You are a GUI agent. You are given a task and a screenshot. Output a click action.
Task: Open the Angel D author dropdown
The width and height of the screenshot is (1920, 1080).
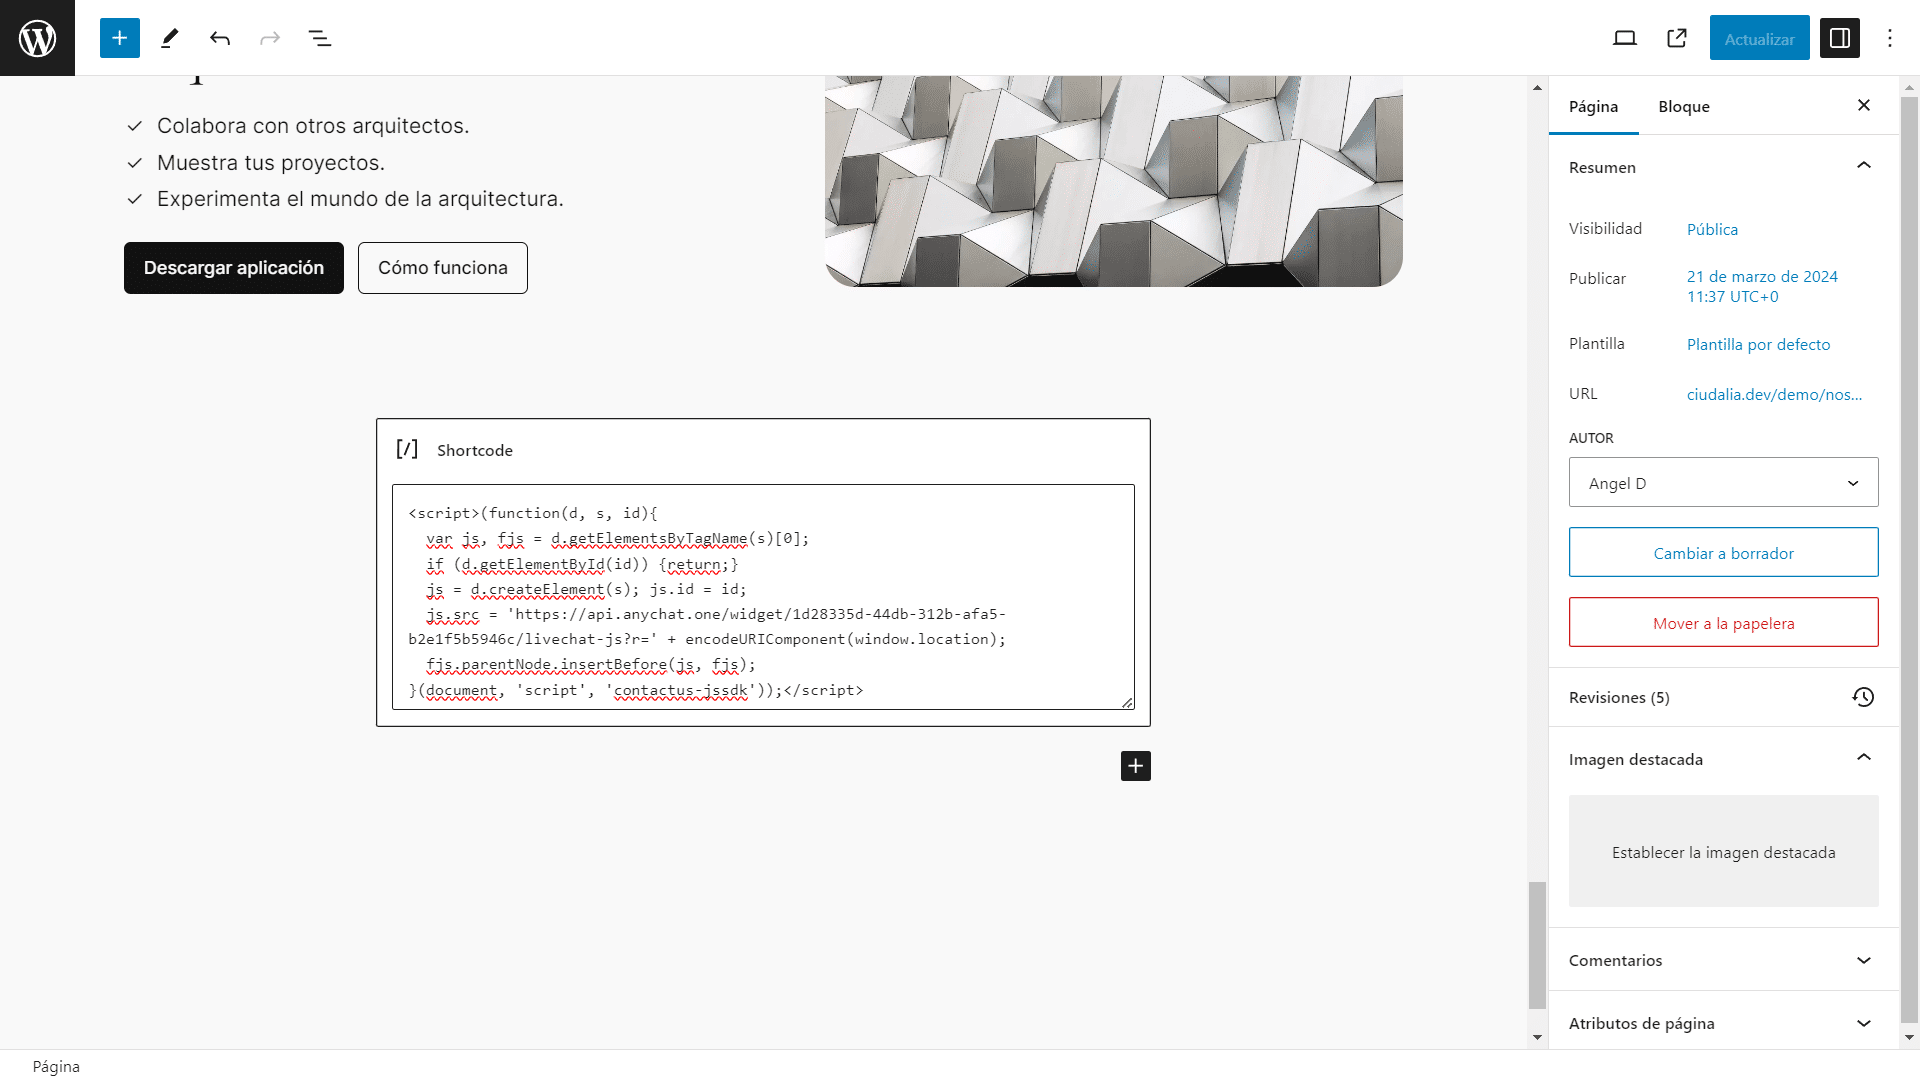tap(1723, 483)
